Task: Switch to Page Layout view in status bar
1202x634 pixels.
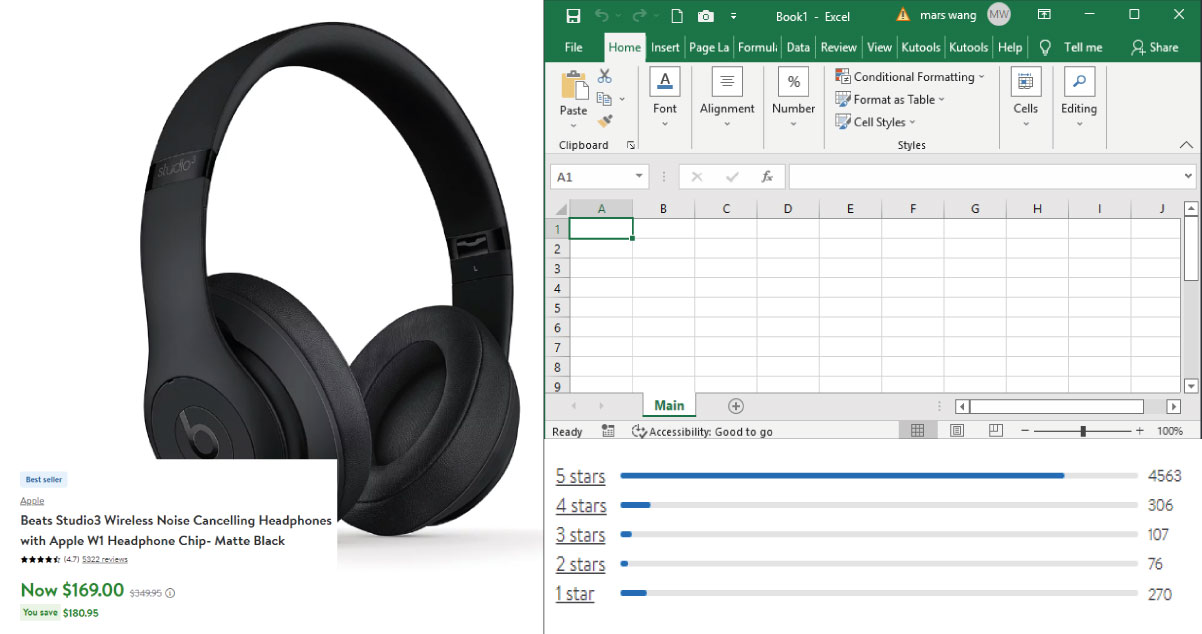Action: pos(957,431)
